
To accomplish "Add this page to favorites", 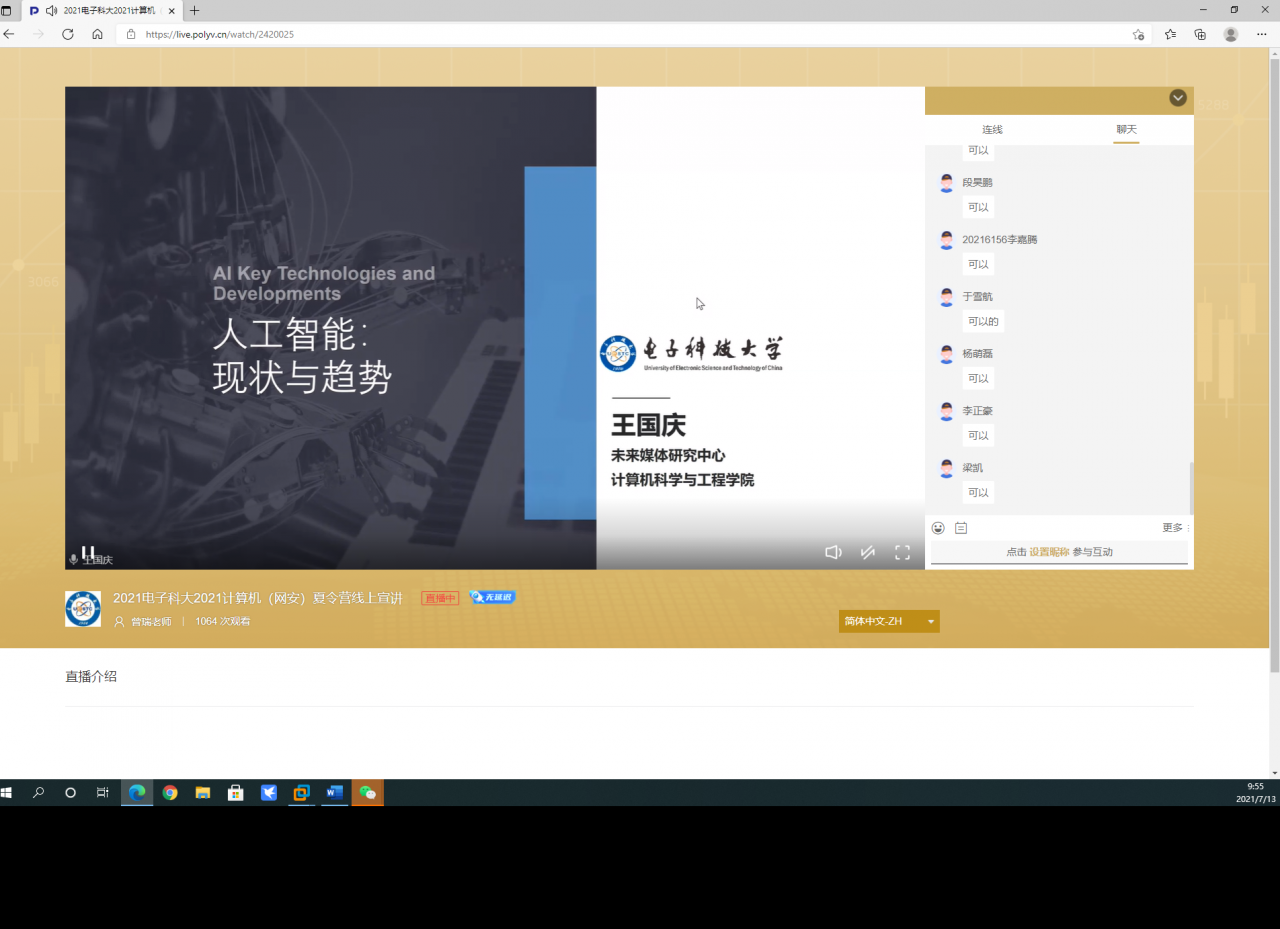I will (x=1138, y=34).
